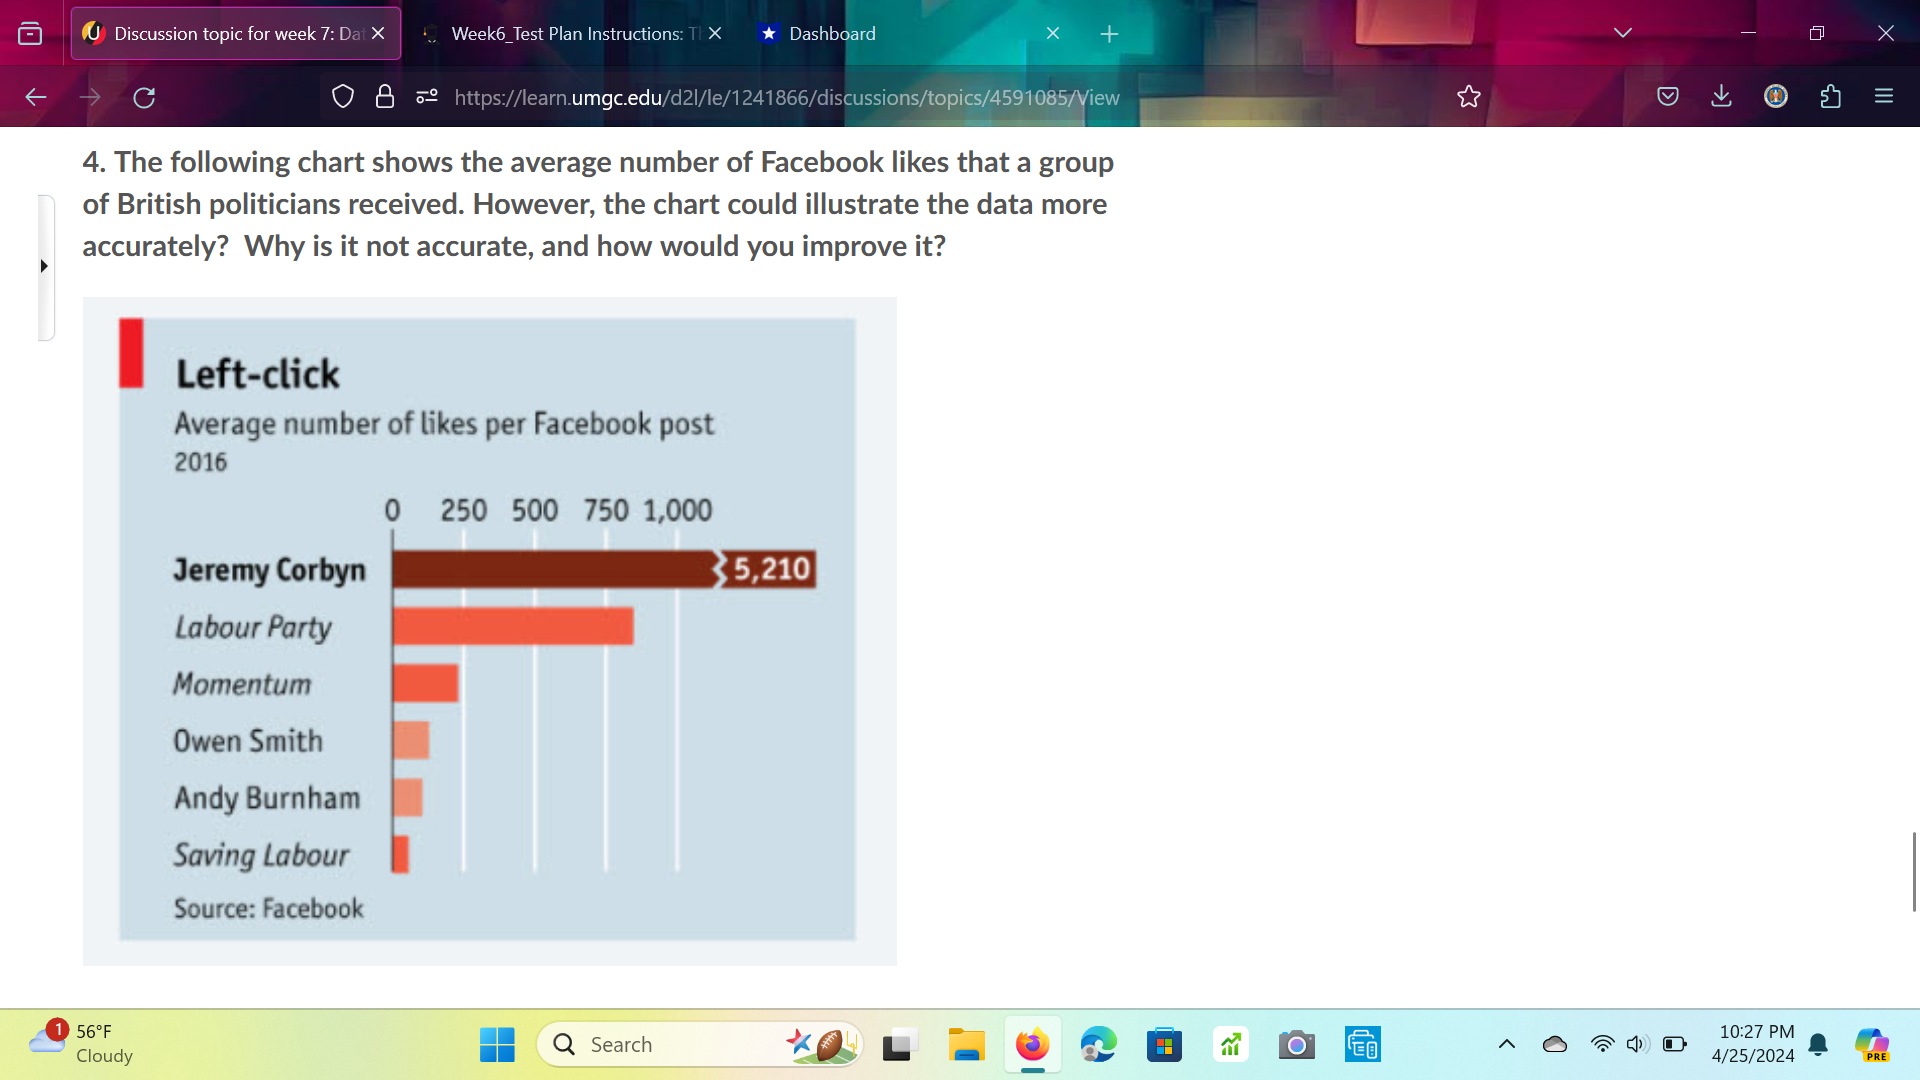Image resolution: width=1920 pixels, height=1080 pixels.
Task: Switch to the Dashboard tab
Action: tap(831, 33)
